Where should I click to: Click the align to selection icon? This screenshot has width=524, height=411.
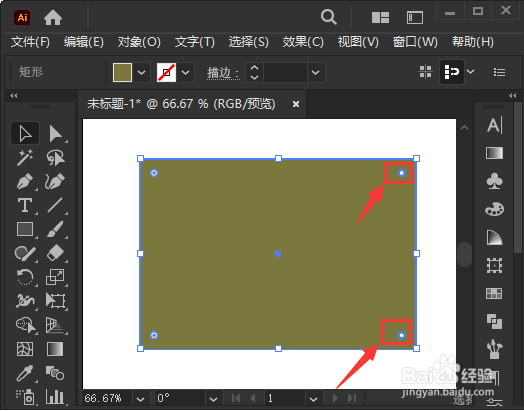pyautogui.click(x=451, y=72)
